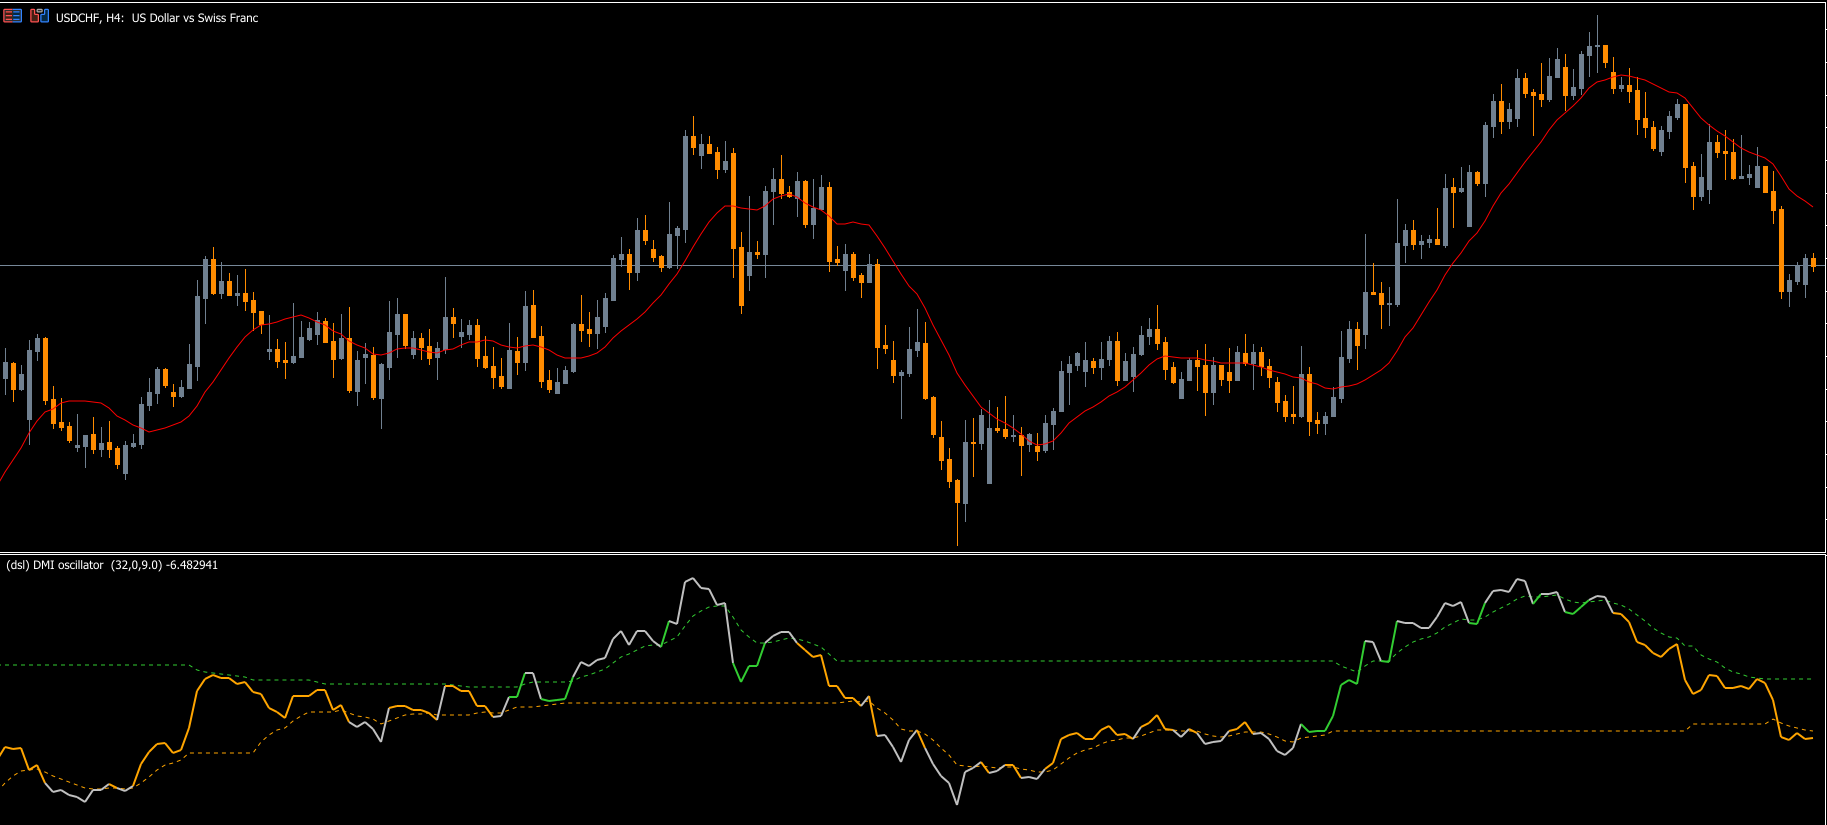Click the last candle at chart's right edge
The height and width of the screenshot is (825, 1827).
coord(1813,263)
